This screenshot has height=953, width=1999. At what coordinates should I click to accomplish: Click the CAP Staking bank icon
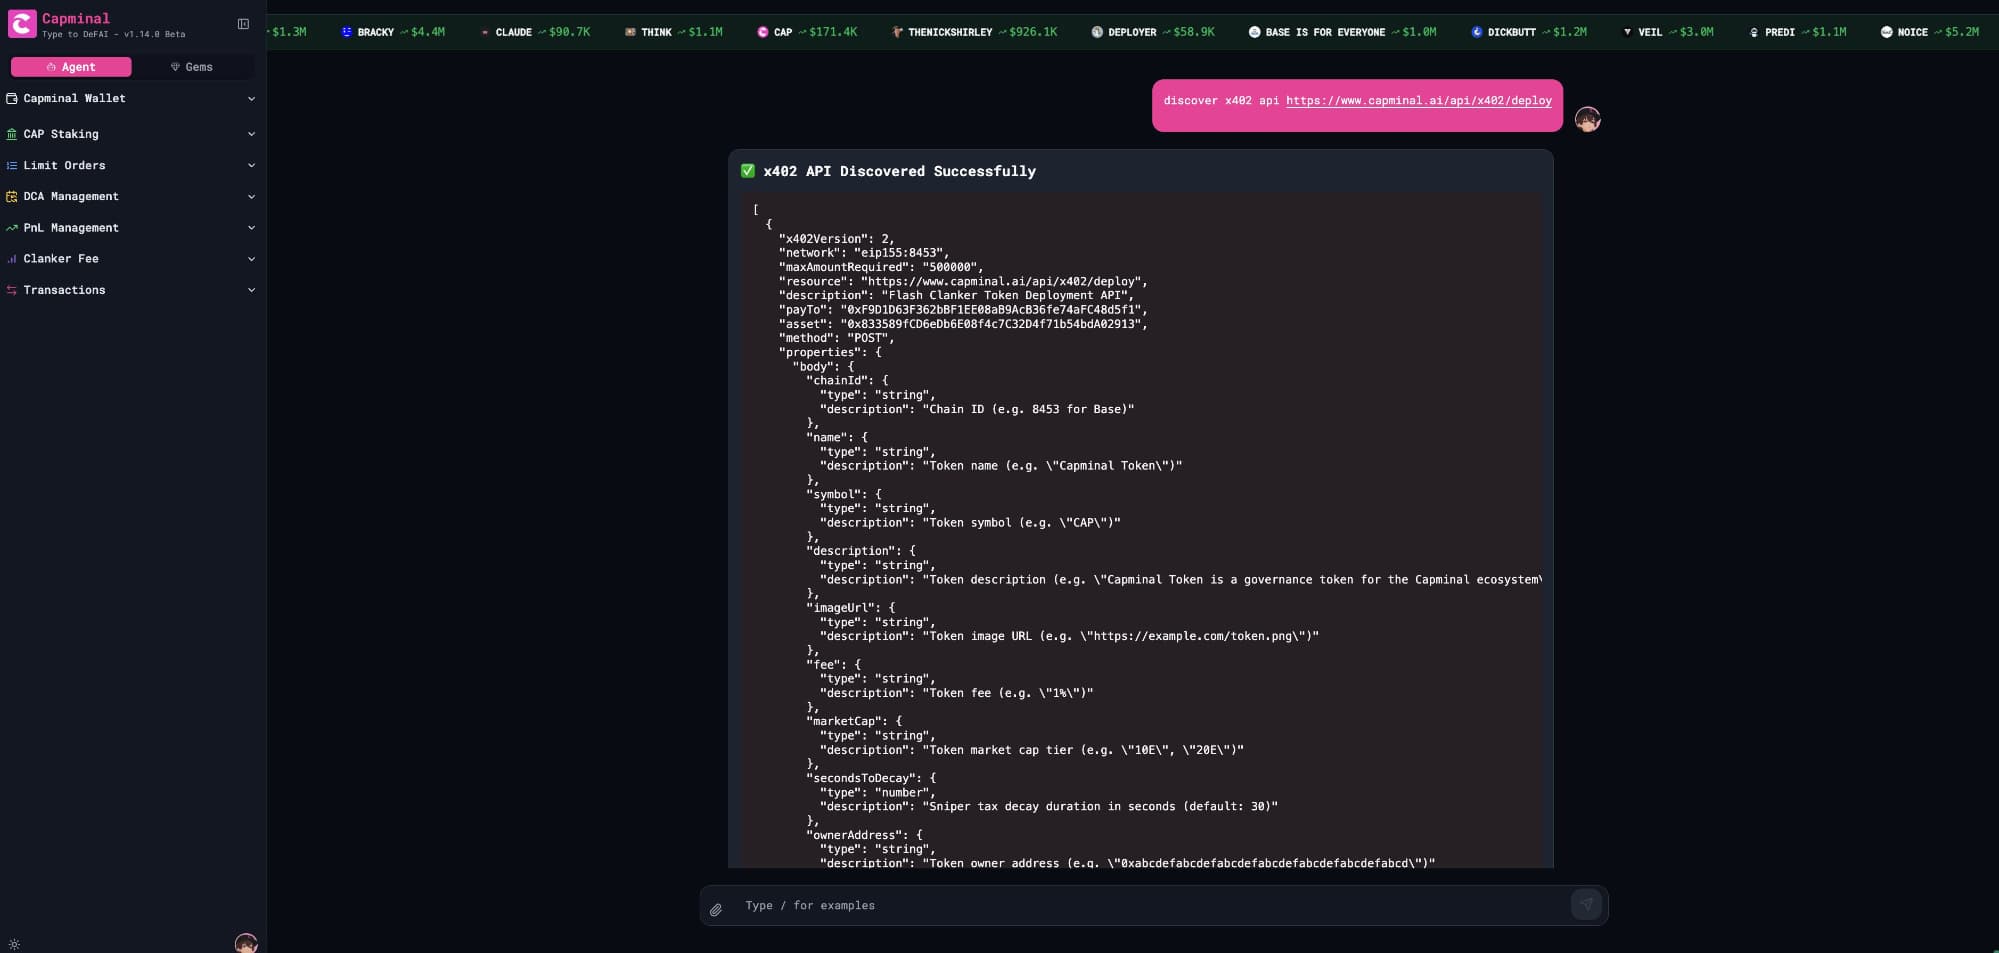12,134
